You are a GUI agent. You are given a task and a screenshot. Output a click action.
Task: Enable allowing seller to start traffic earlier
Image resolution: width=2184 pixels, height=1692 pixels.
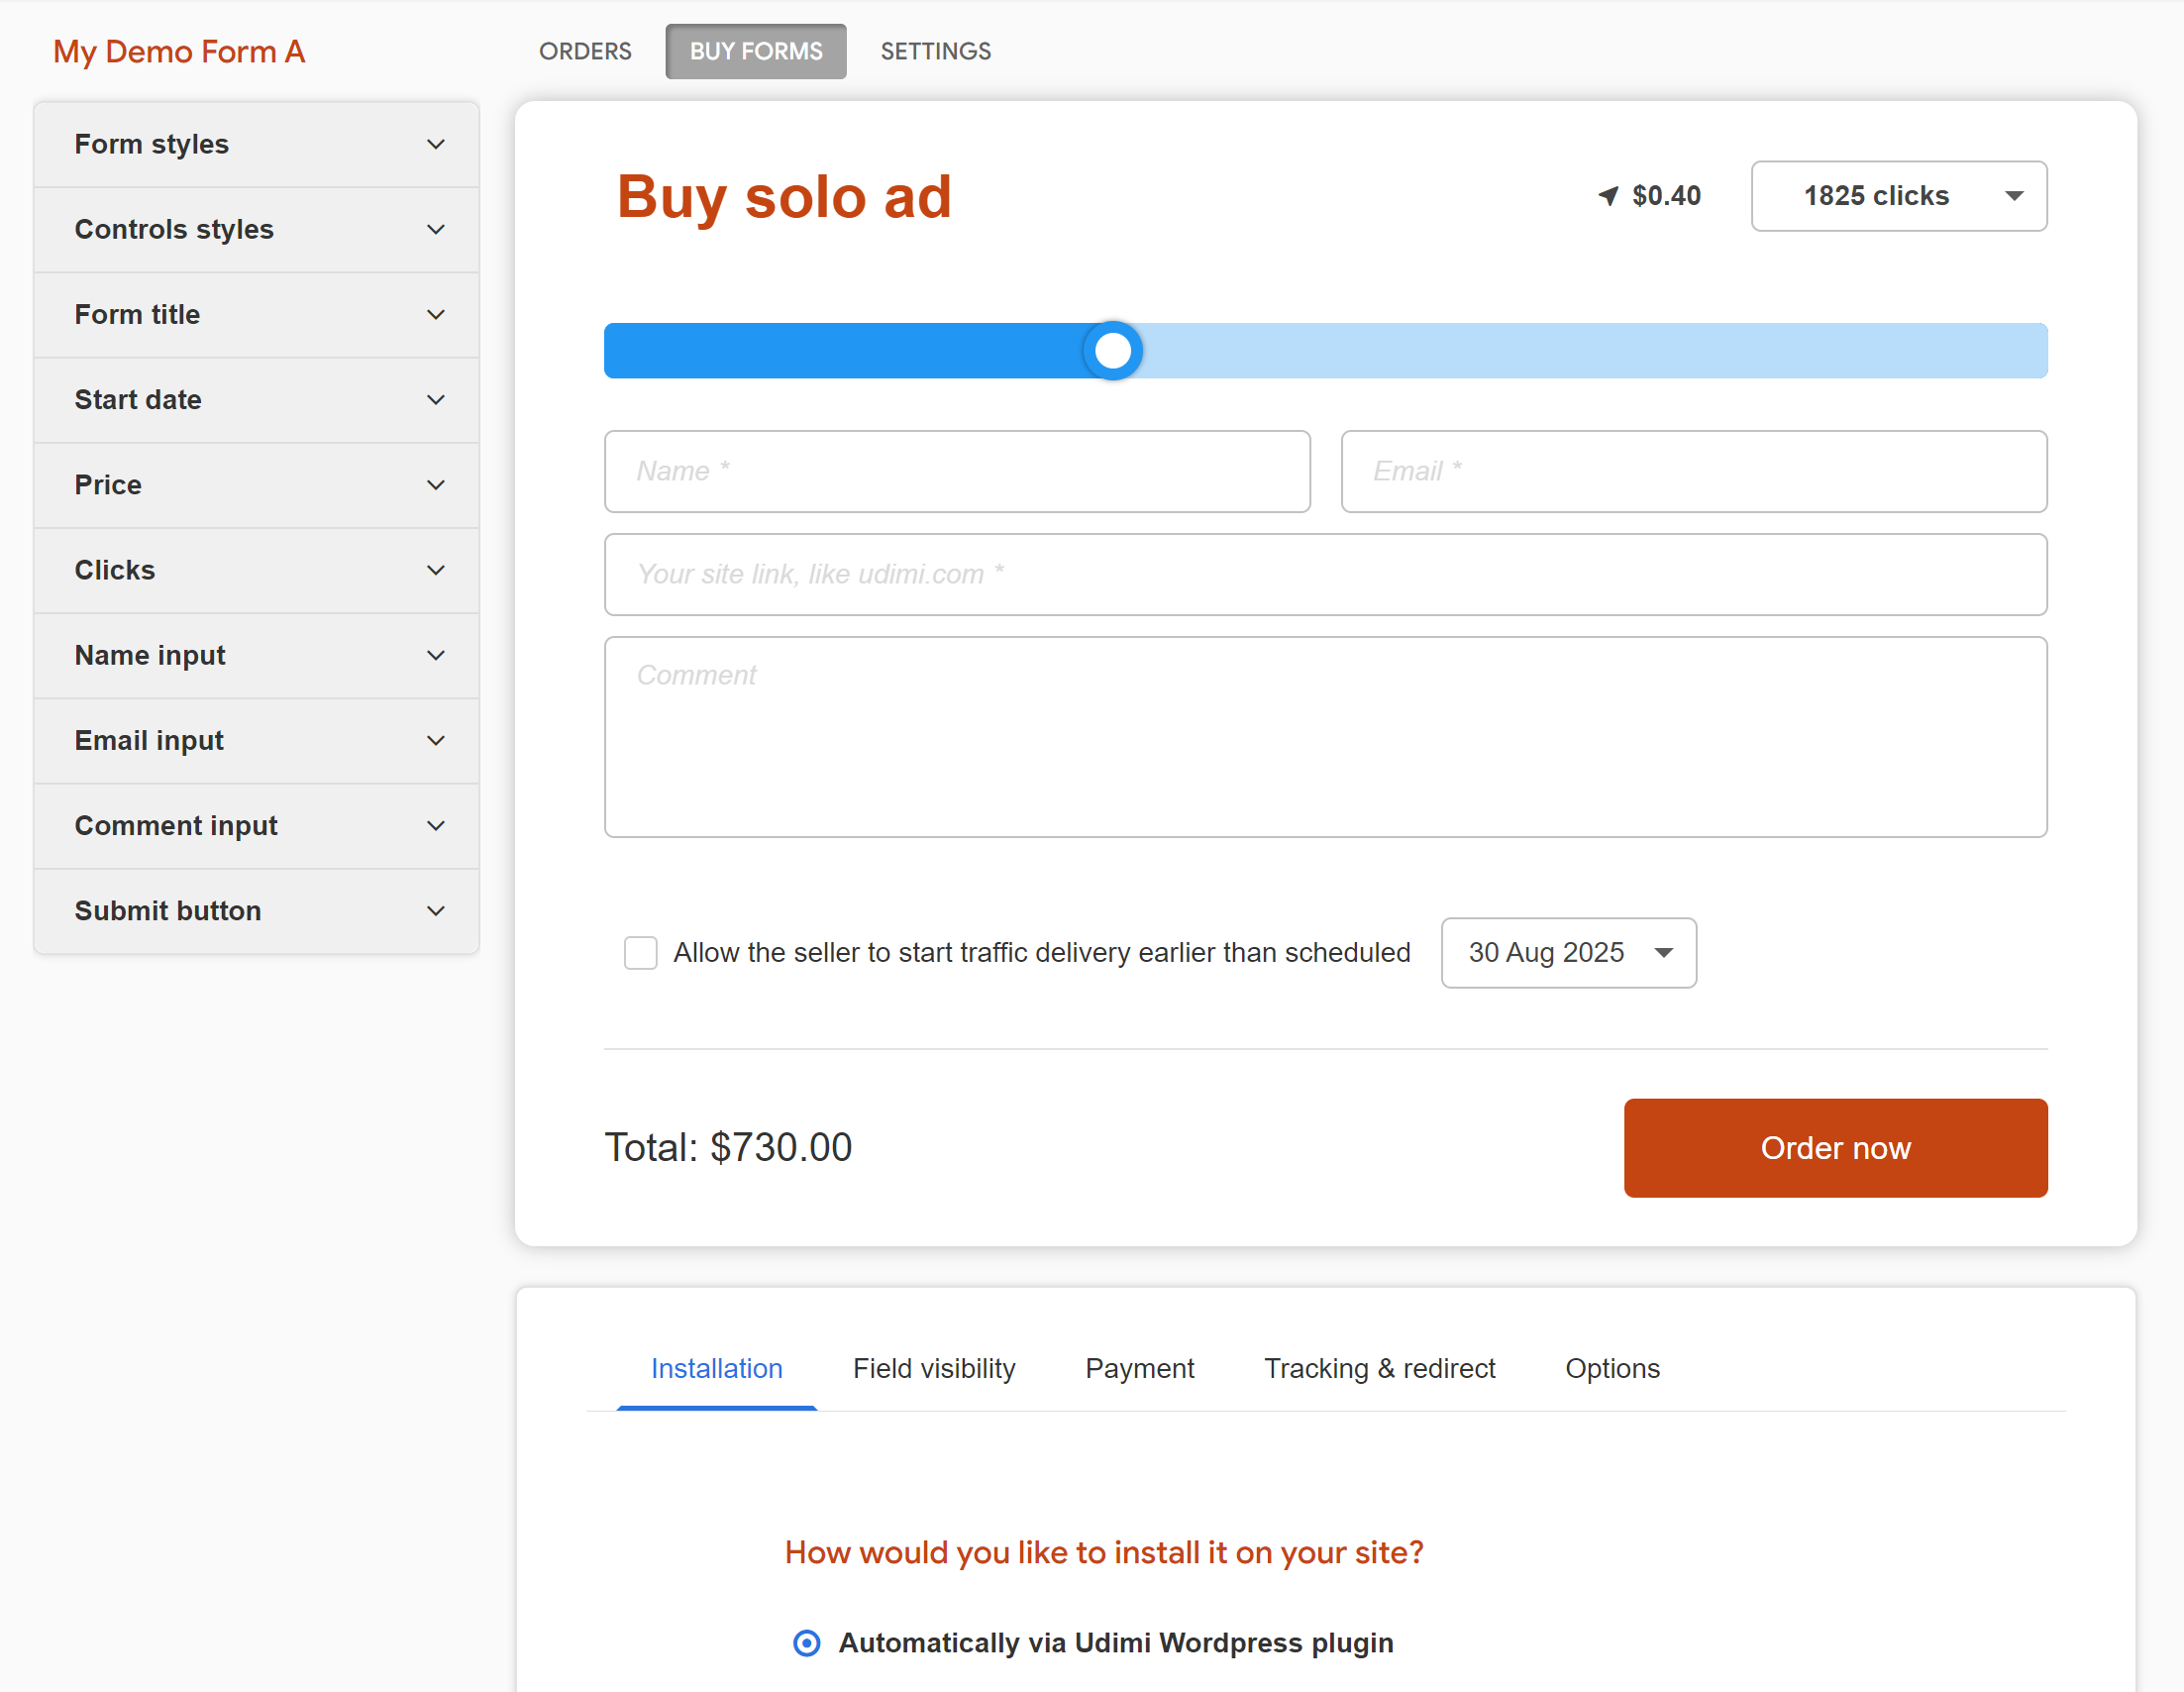[640, 952]
